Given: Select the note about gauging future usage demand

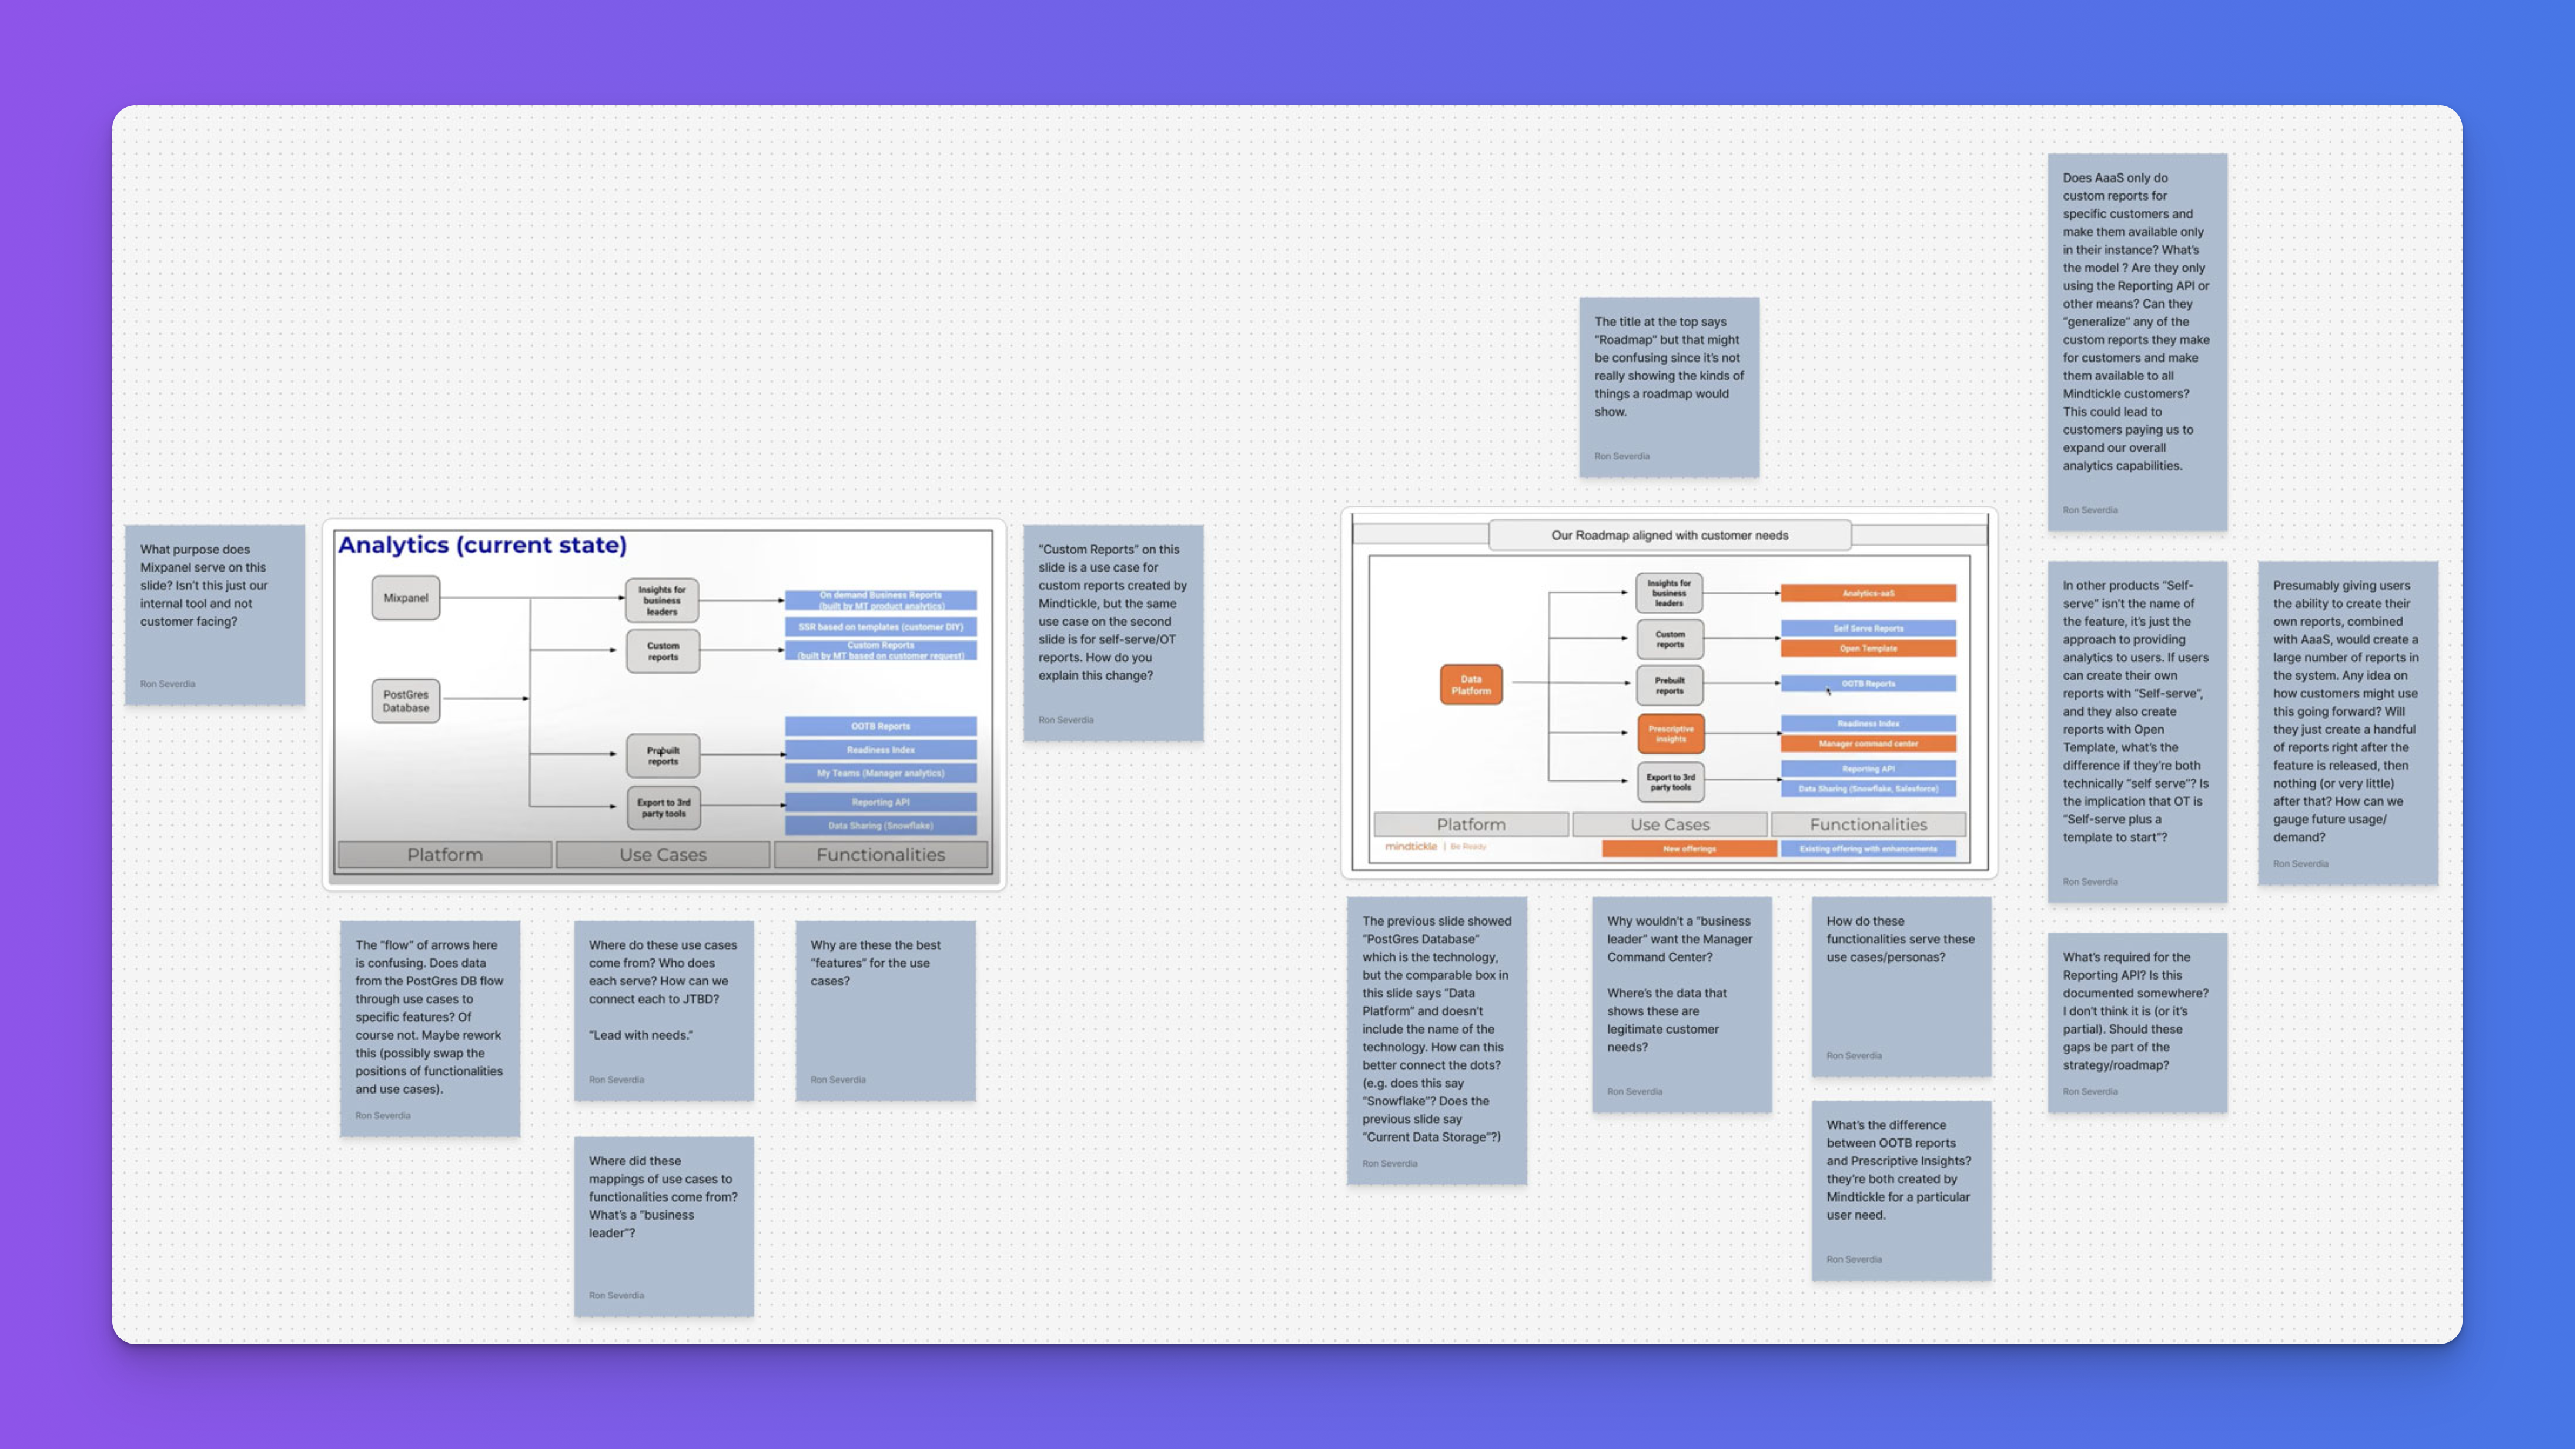Looking at the screenshot, I should click(2347, 722).
